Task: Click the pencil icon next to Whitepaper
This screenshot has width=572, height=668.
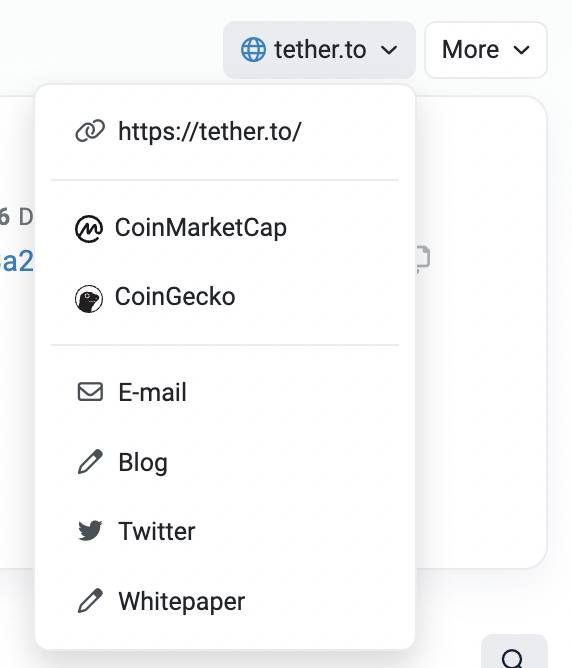Action: click(x=90, y=601)
